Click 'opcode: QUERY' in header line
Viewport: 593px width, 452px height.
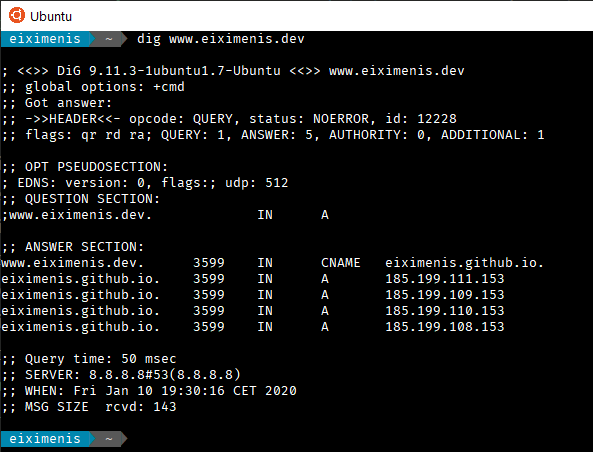pyautogui.click(x=181, y=119)
